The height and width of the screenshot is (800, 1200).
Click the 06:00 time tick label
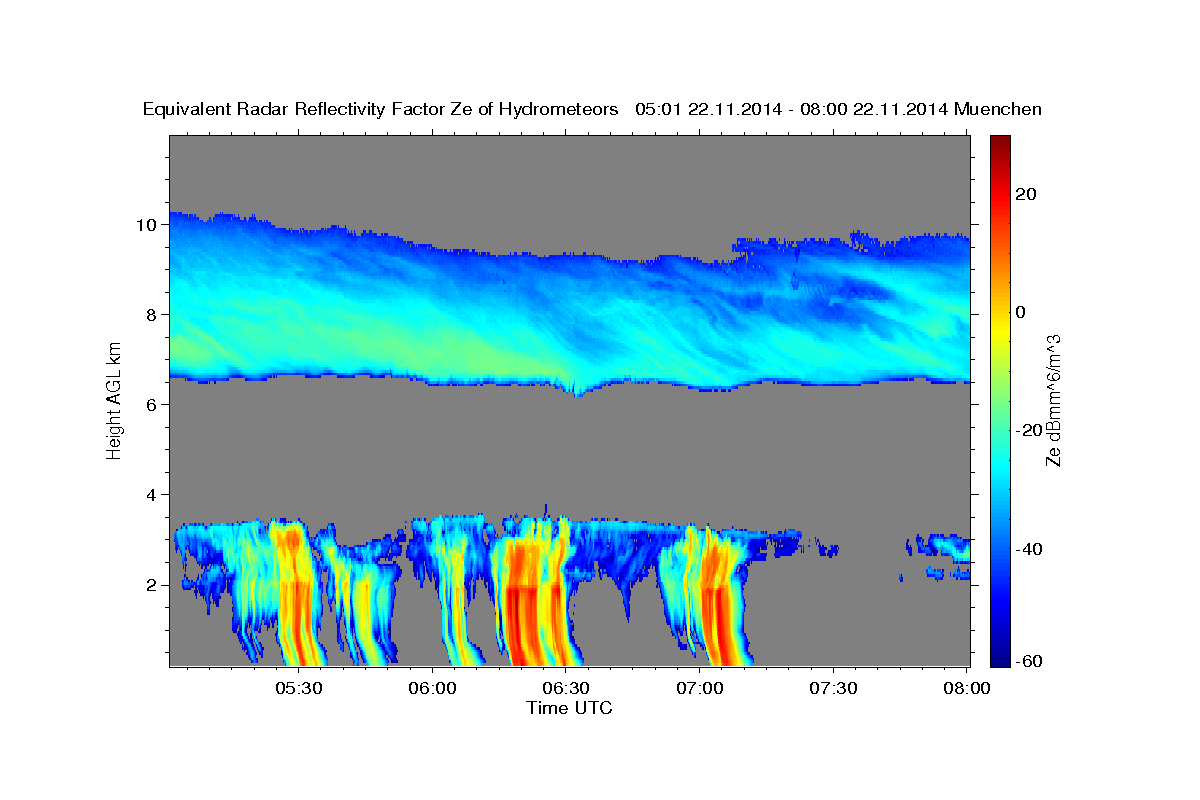[433, 688]
